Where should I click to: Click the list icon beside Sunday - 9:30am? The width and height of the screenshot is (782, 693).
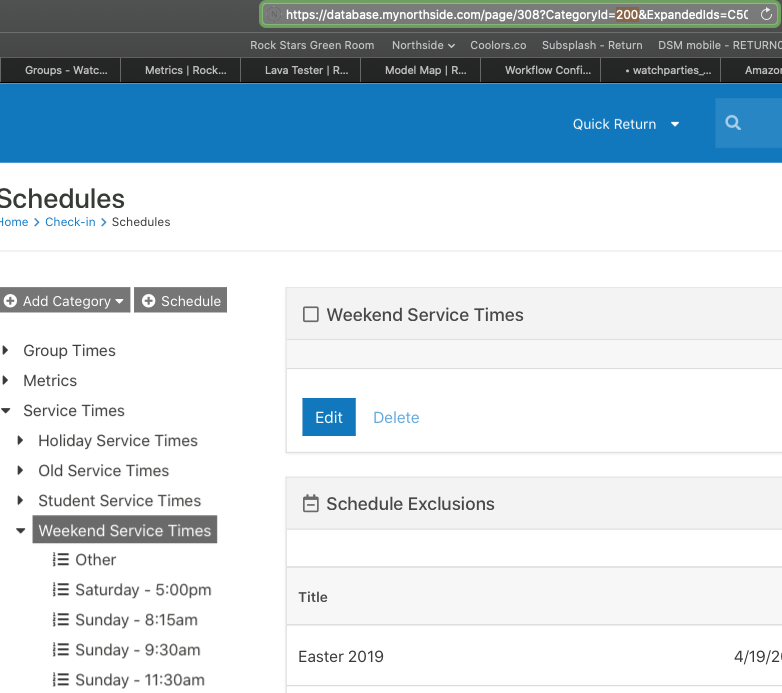click(61, 649)
